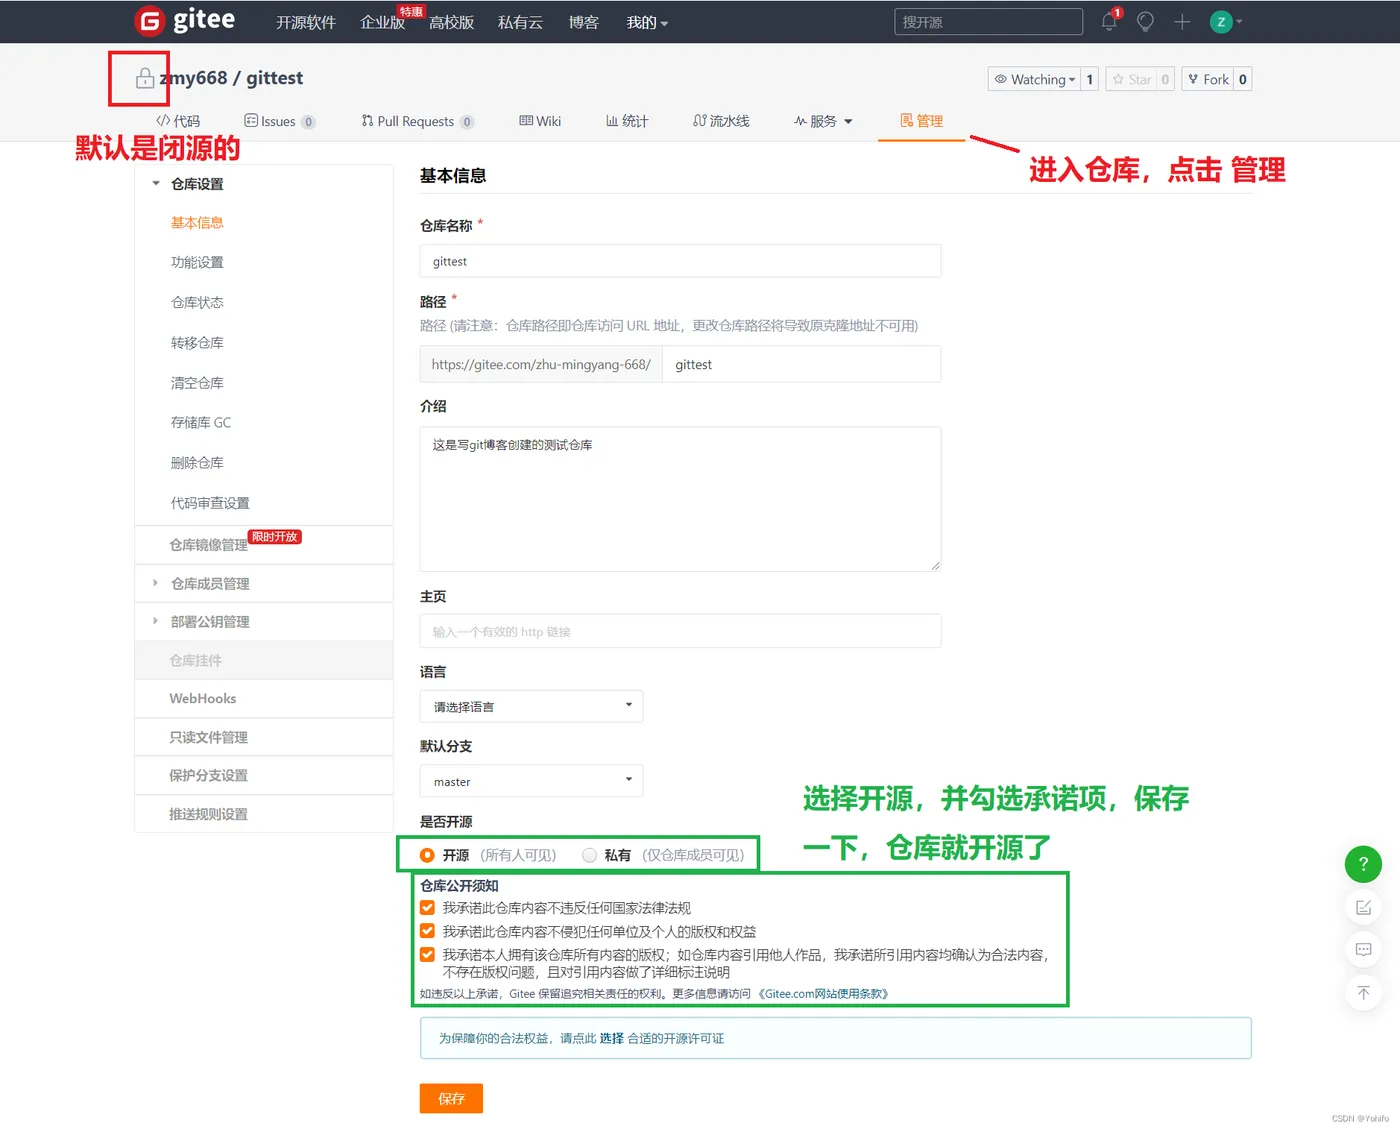Open 企业版 in top navigation
Viewport: 1400px width, 1129px height.
tap(382, 22)
